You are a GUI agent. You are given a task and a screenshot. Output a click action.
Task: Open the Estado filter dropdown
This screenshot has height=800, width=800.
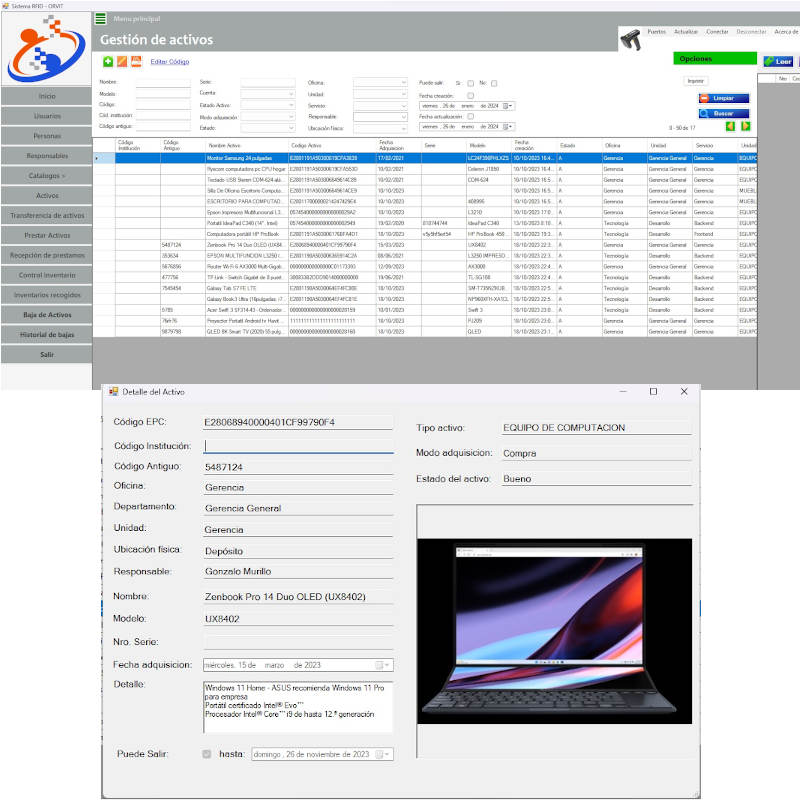click(x=268, y=128)
